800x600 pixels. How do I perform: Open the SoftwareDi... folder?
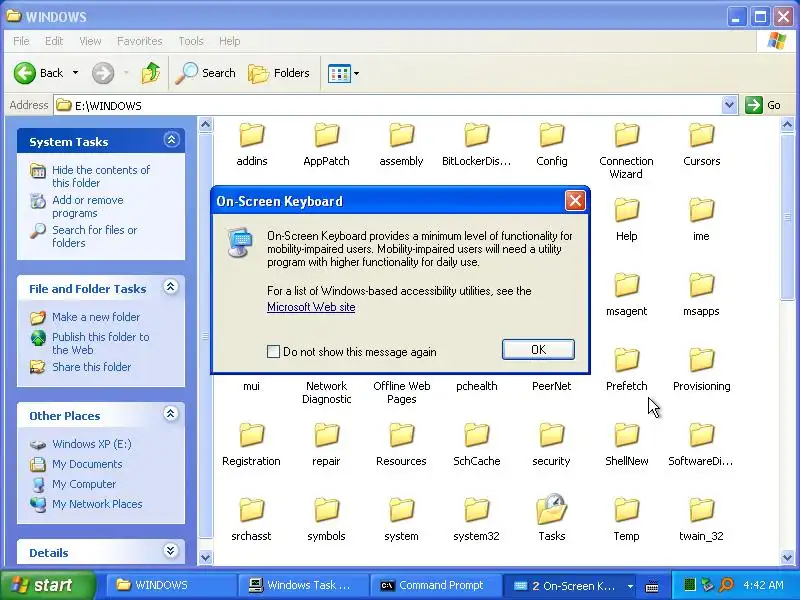tap(702, 445)
